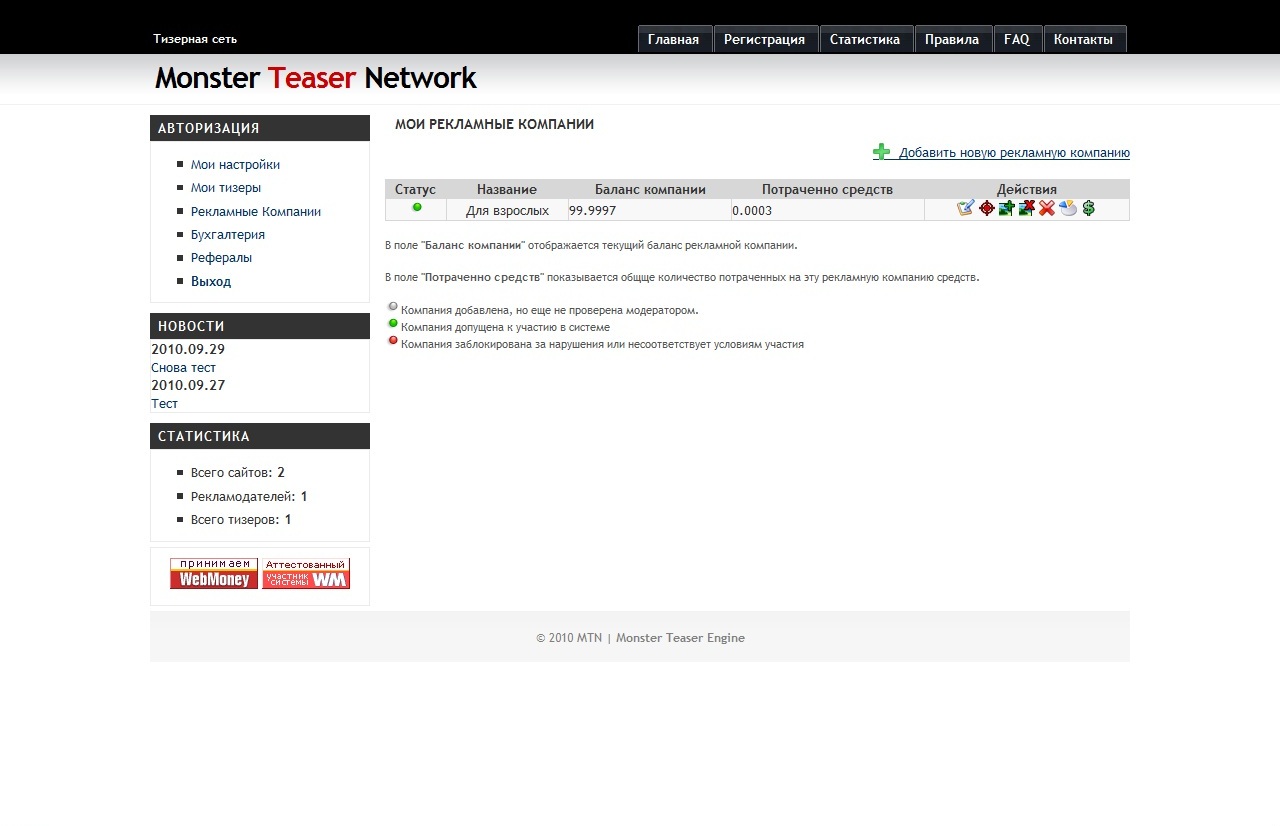Screen dimensions: 1280x826
Task: Open the Контакты tab
Action: coord(1084,40)
